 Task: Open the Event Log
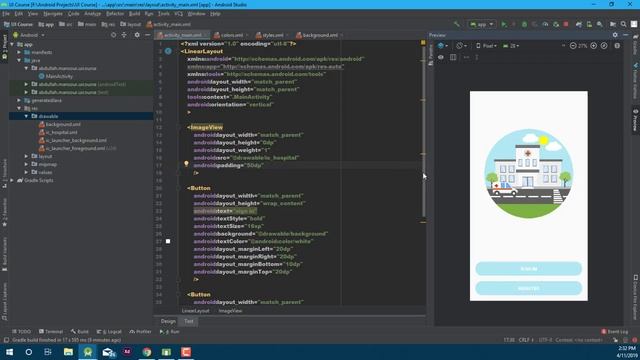coord(615,331)
